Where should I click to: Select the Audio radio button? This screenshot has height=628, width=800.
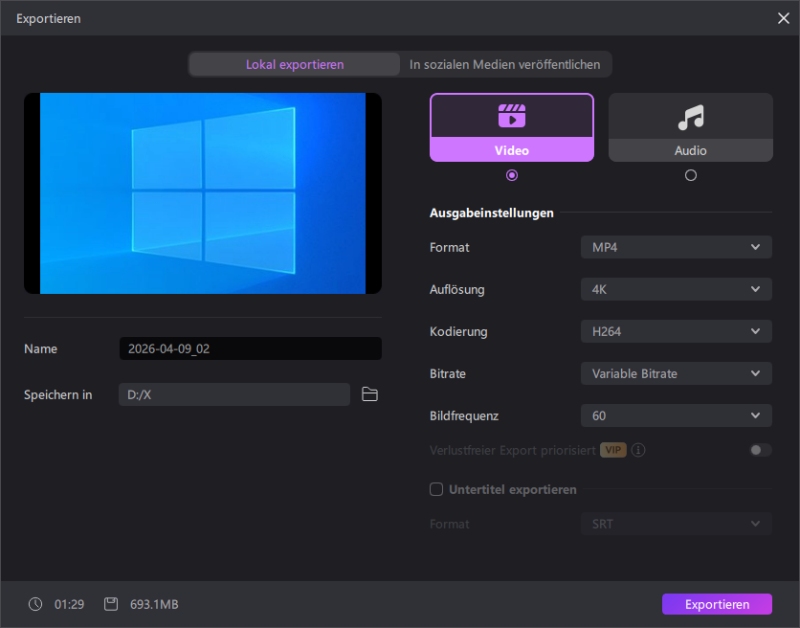pos(690,175)
